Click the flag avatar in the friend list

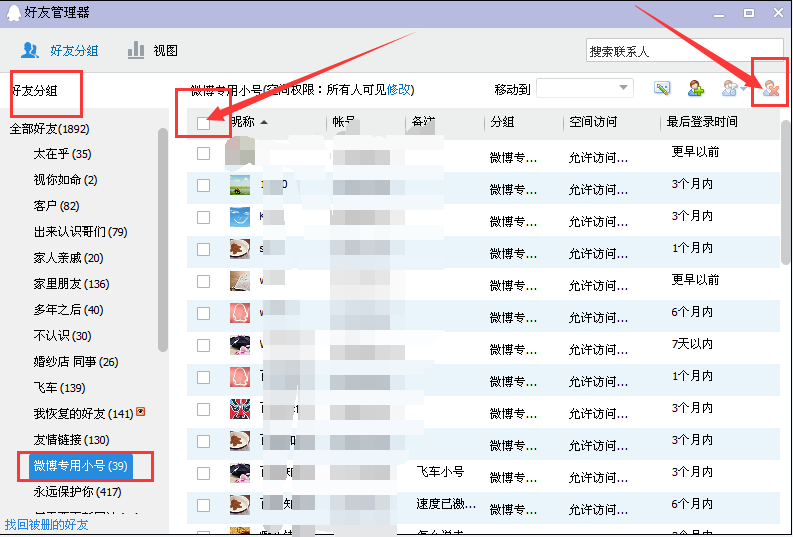coord(240,409)
